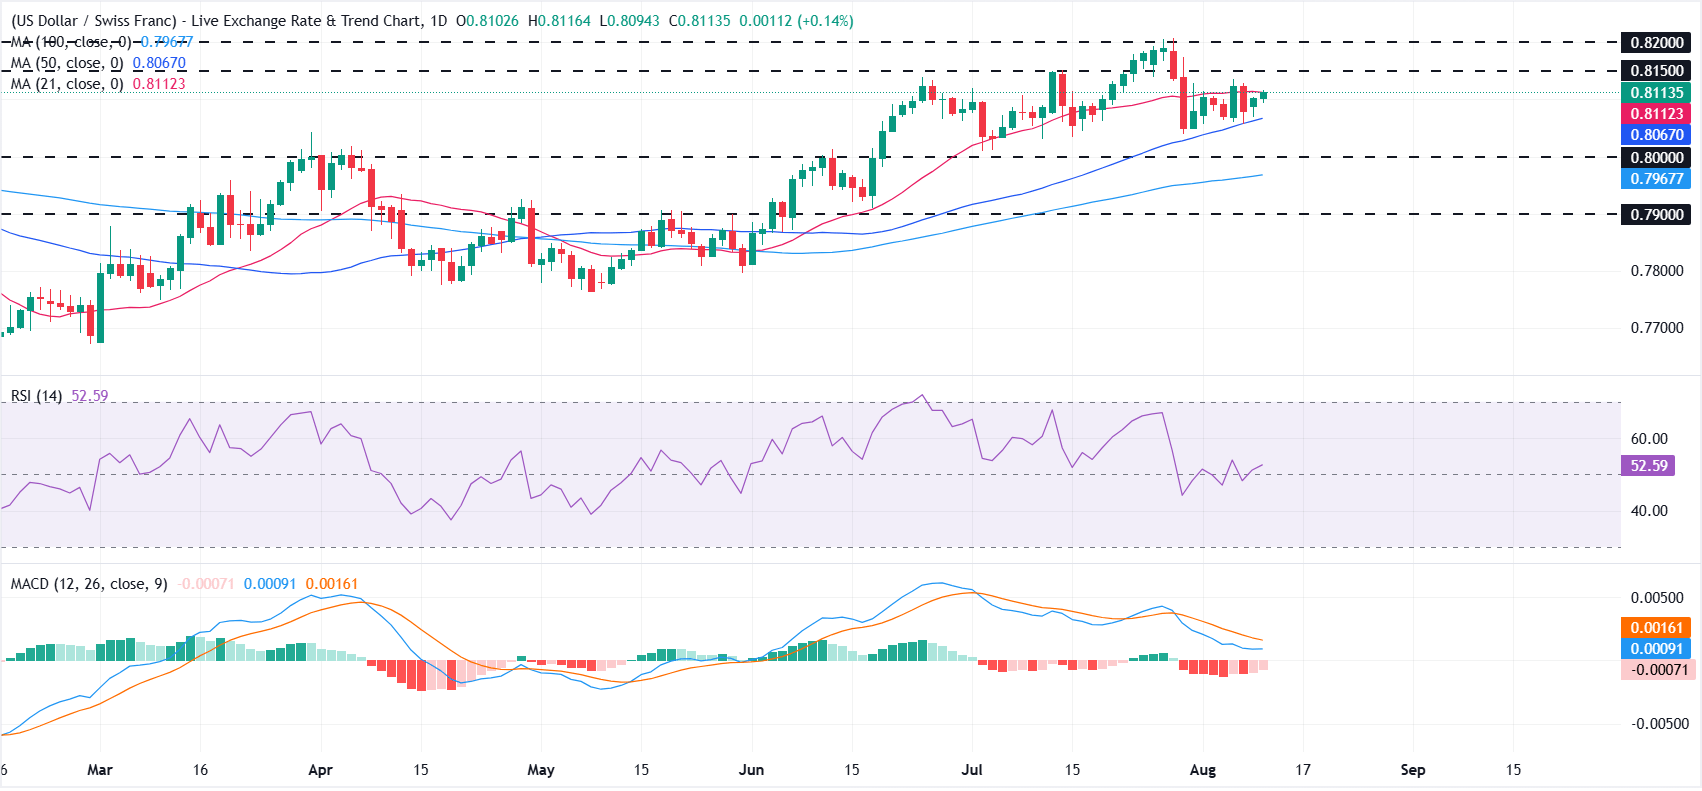
Task: Click the green 0.81135 current price tag
Action: tap(1656, 93)
